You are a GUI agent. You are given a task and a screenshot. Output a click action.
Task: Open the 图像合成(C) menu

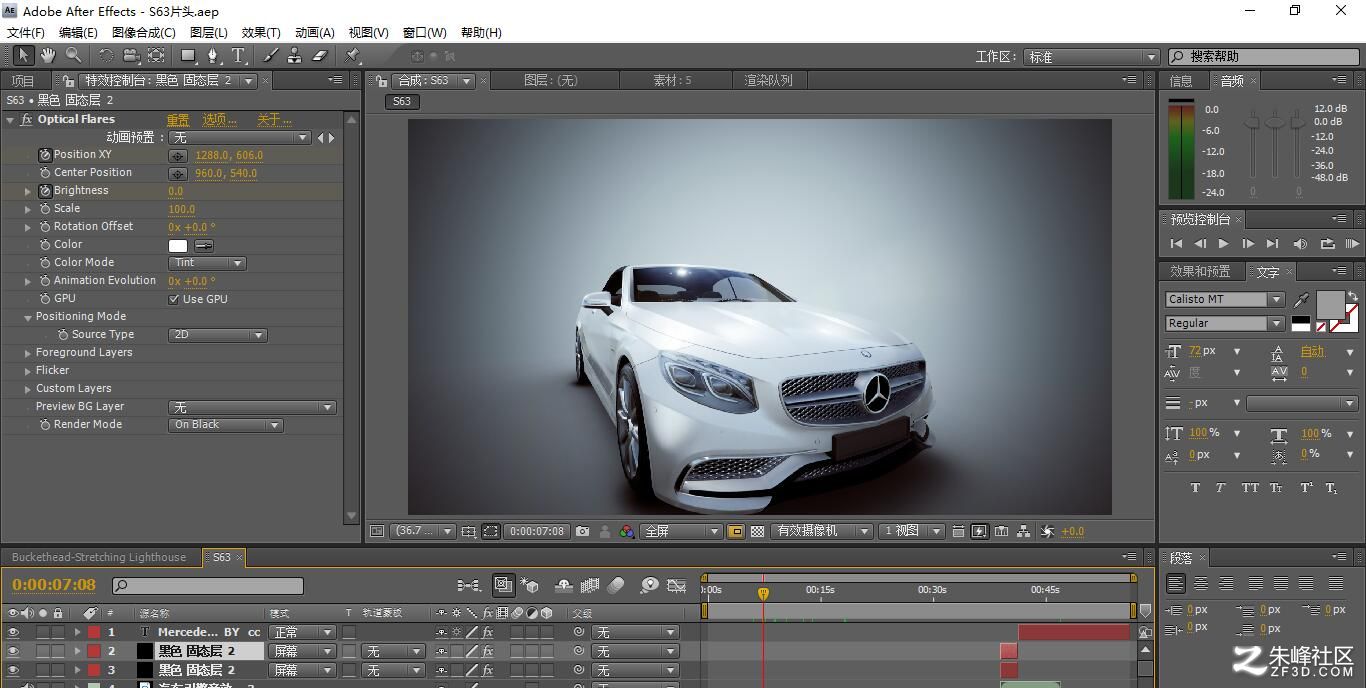pos(144,33)
